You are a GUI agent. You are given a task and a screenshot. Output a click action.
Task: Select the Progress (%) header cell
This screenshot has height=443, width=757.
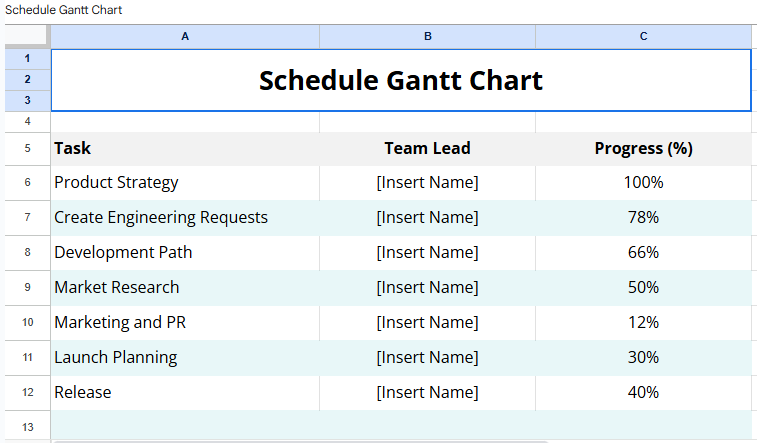click(643, 148)
